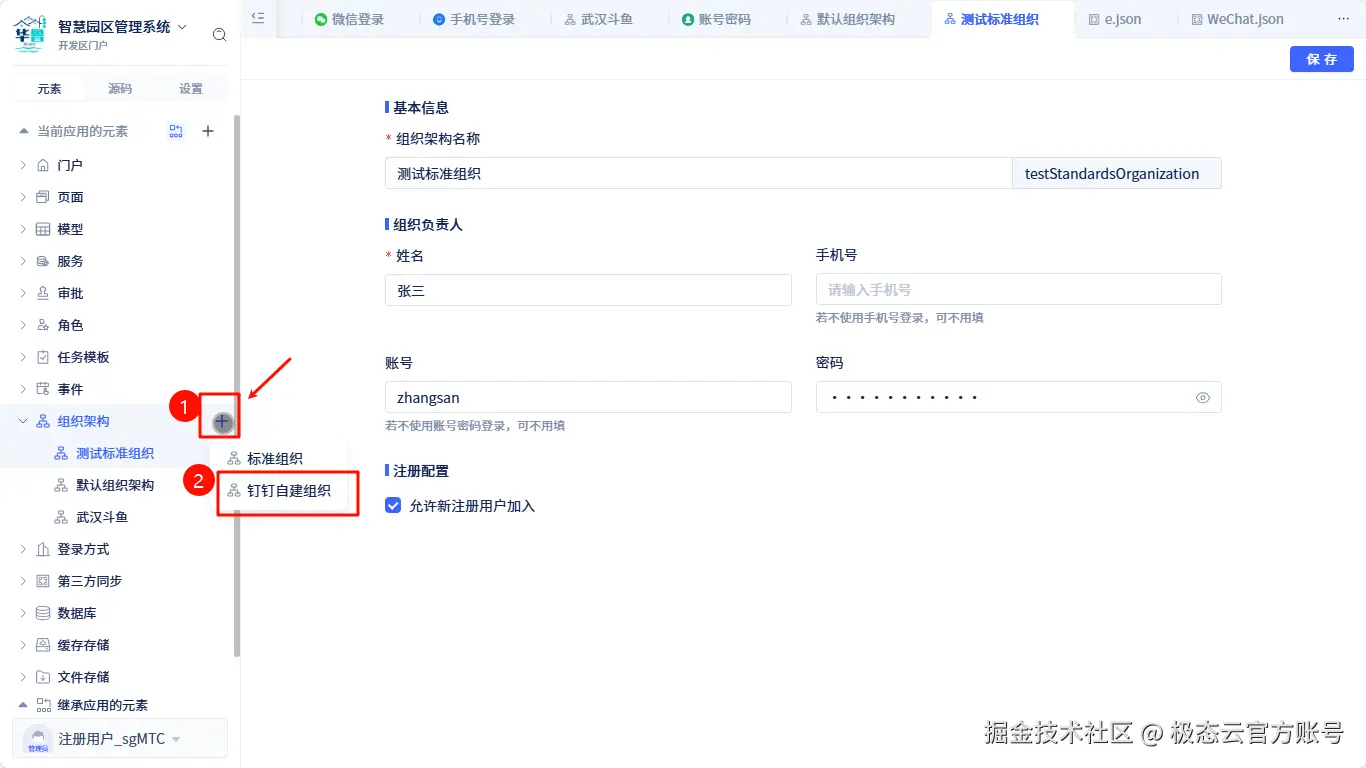Expand the 继承应用的元素 section
The height and width of the screenshot is (768, 1366).
23,705
